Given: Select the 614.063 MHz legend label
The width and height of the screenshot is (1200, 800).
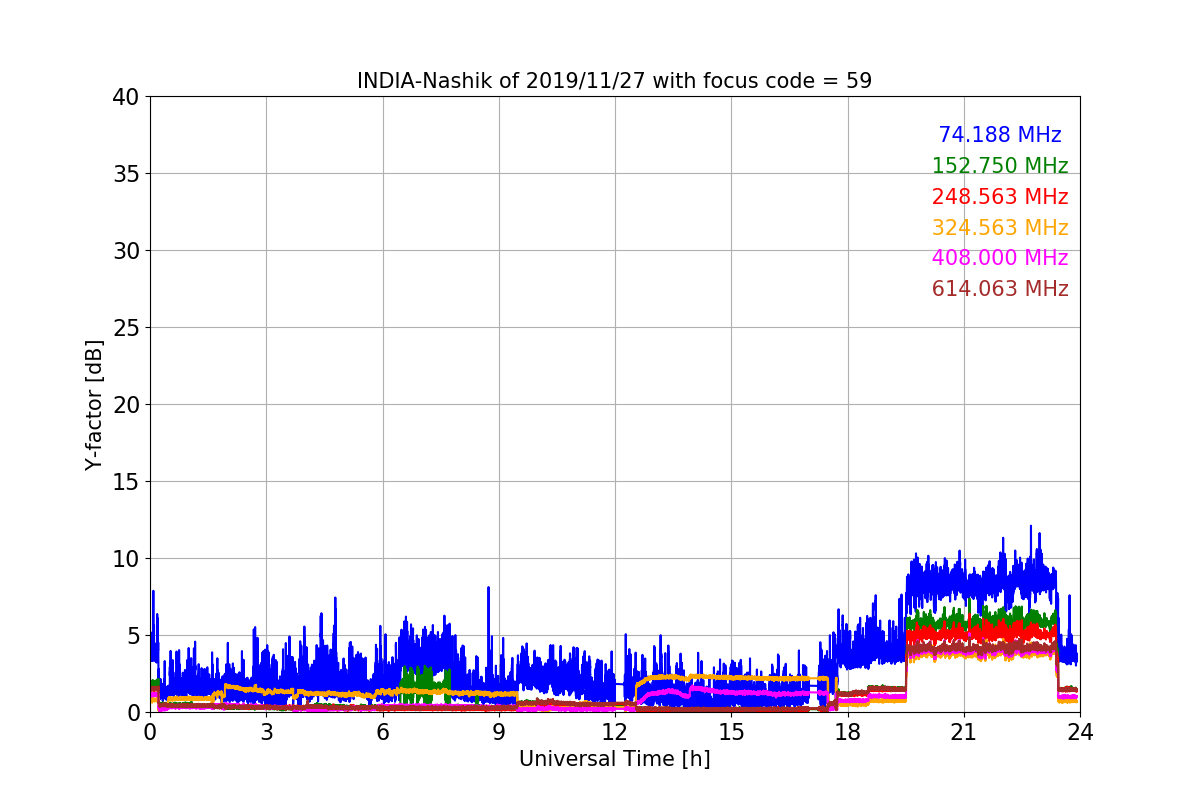Looking at the screenshot, I should click(1000, 289).
